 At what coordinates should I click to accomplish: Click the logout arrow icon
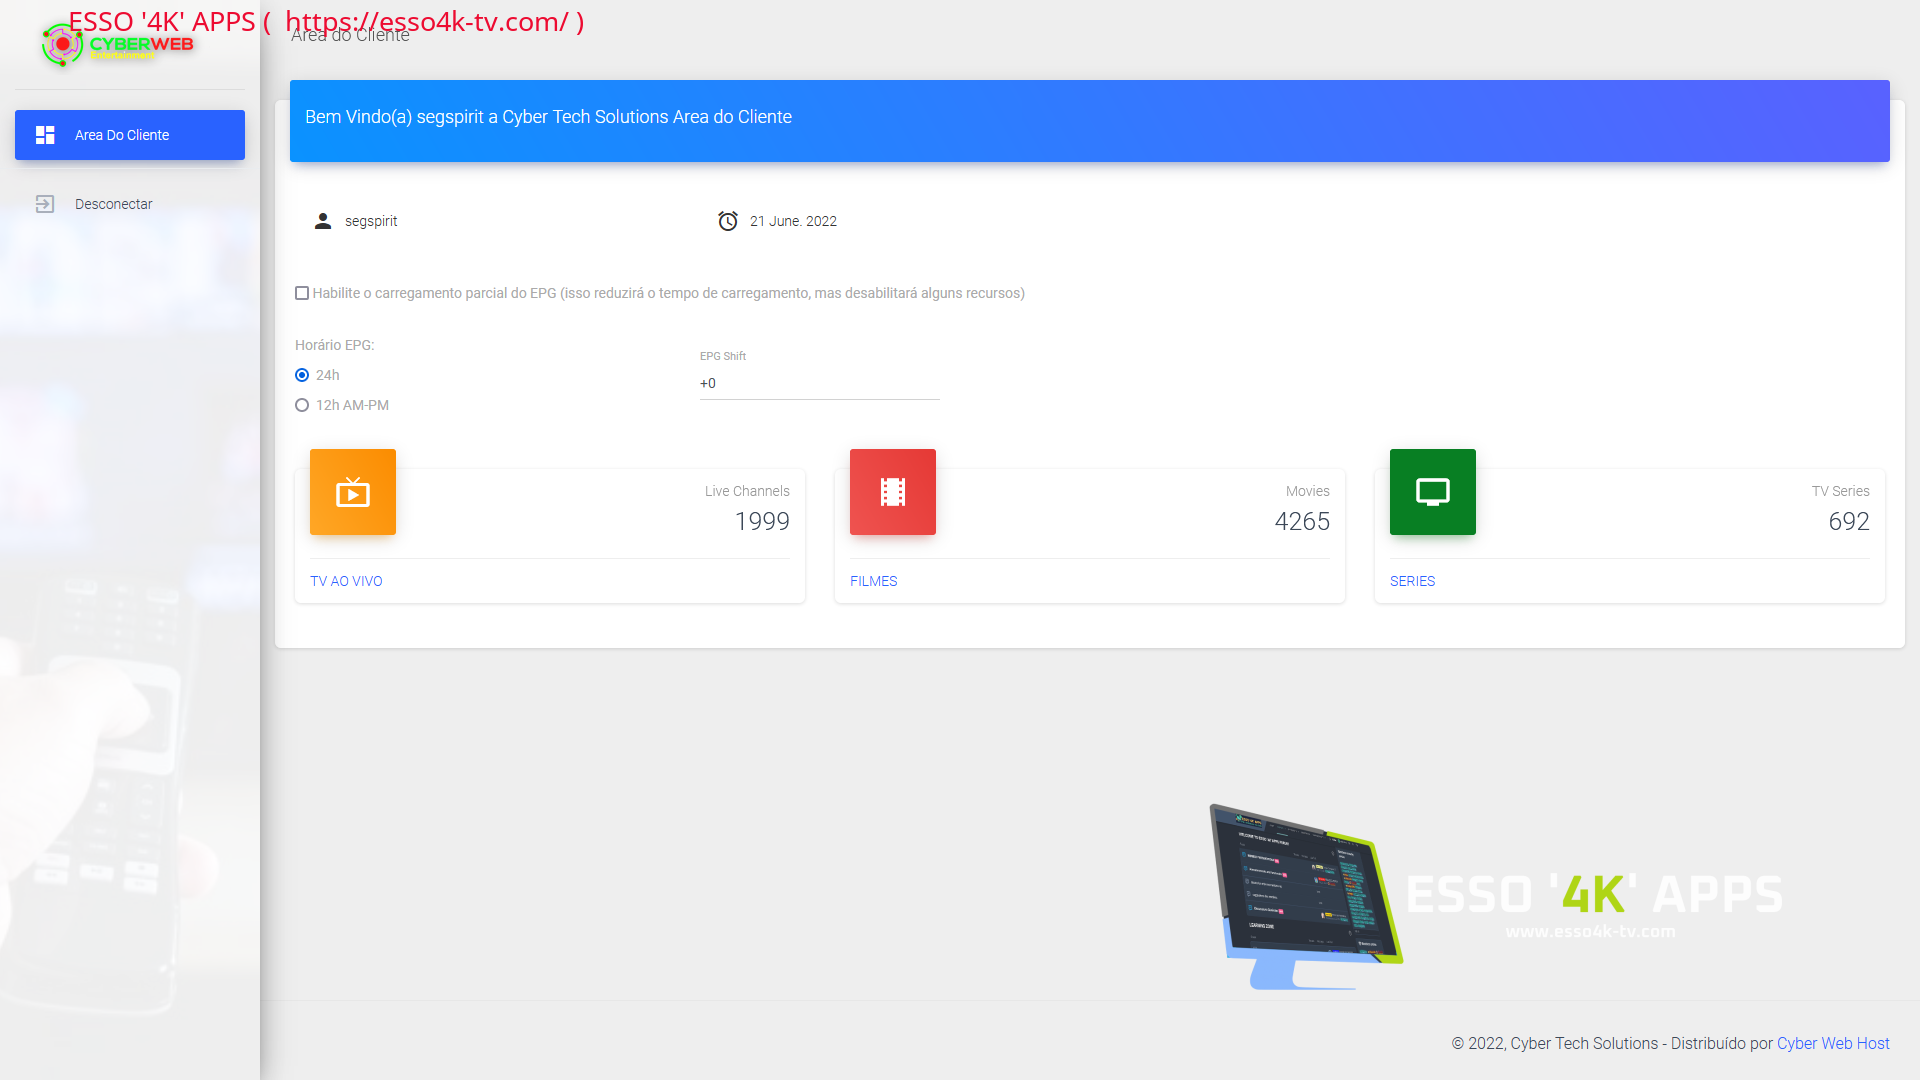click(45, 204)
